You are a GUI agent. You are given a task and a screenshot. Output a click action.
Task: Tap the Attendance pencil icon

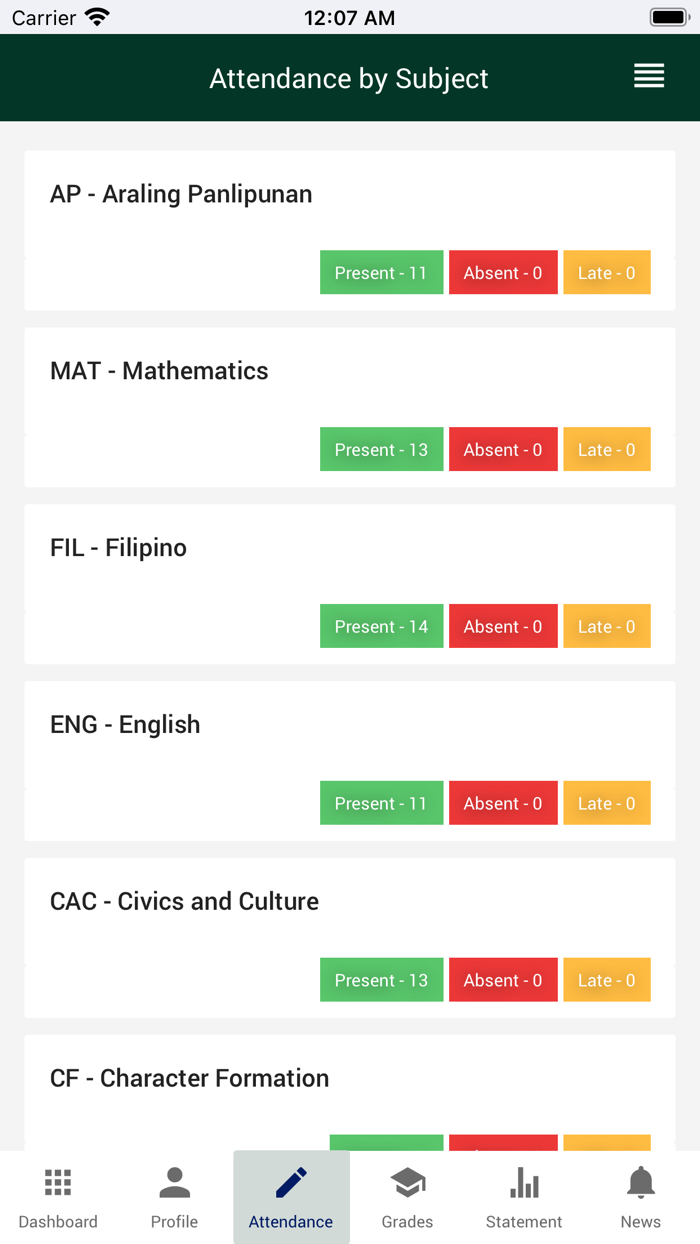tap(291, 1183)
